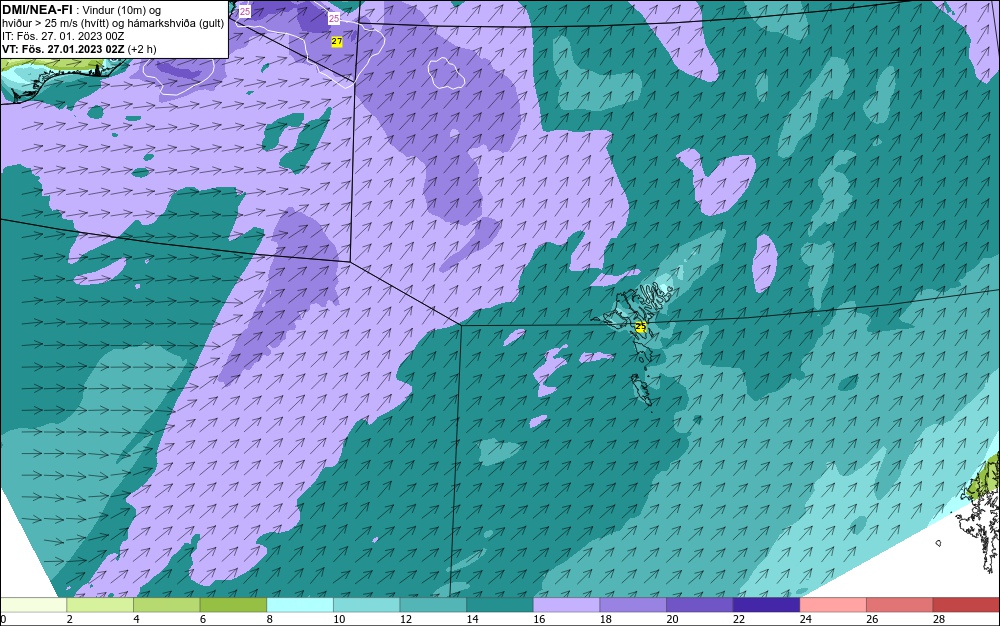Image resolution: width=1000 pixels, height=626 pixels.
Task: Click the 26–28 m/s salmon red legend swatch
Action: (x=899, y=604)
